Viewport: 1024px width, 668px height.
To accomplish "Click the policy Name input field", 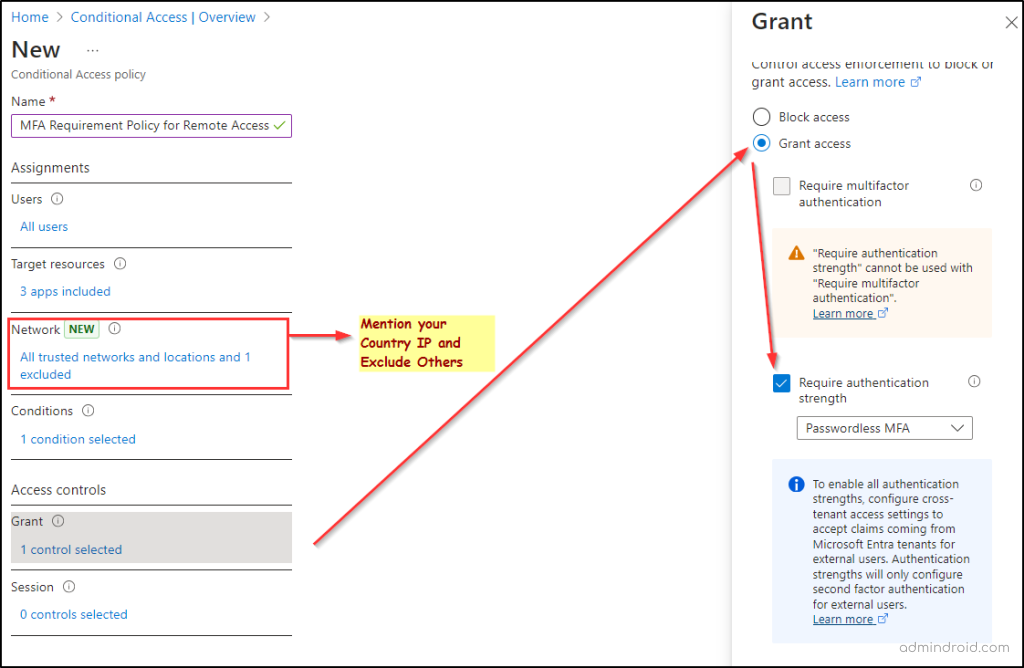I will tap(150, 125).
